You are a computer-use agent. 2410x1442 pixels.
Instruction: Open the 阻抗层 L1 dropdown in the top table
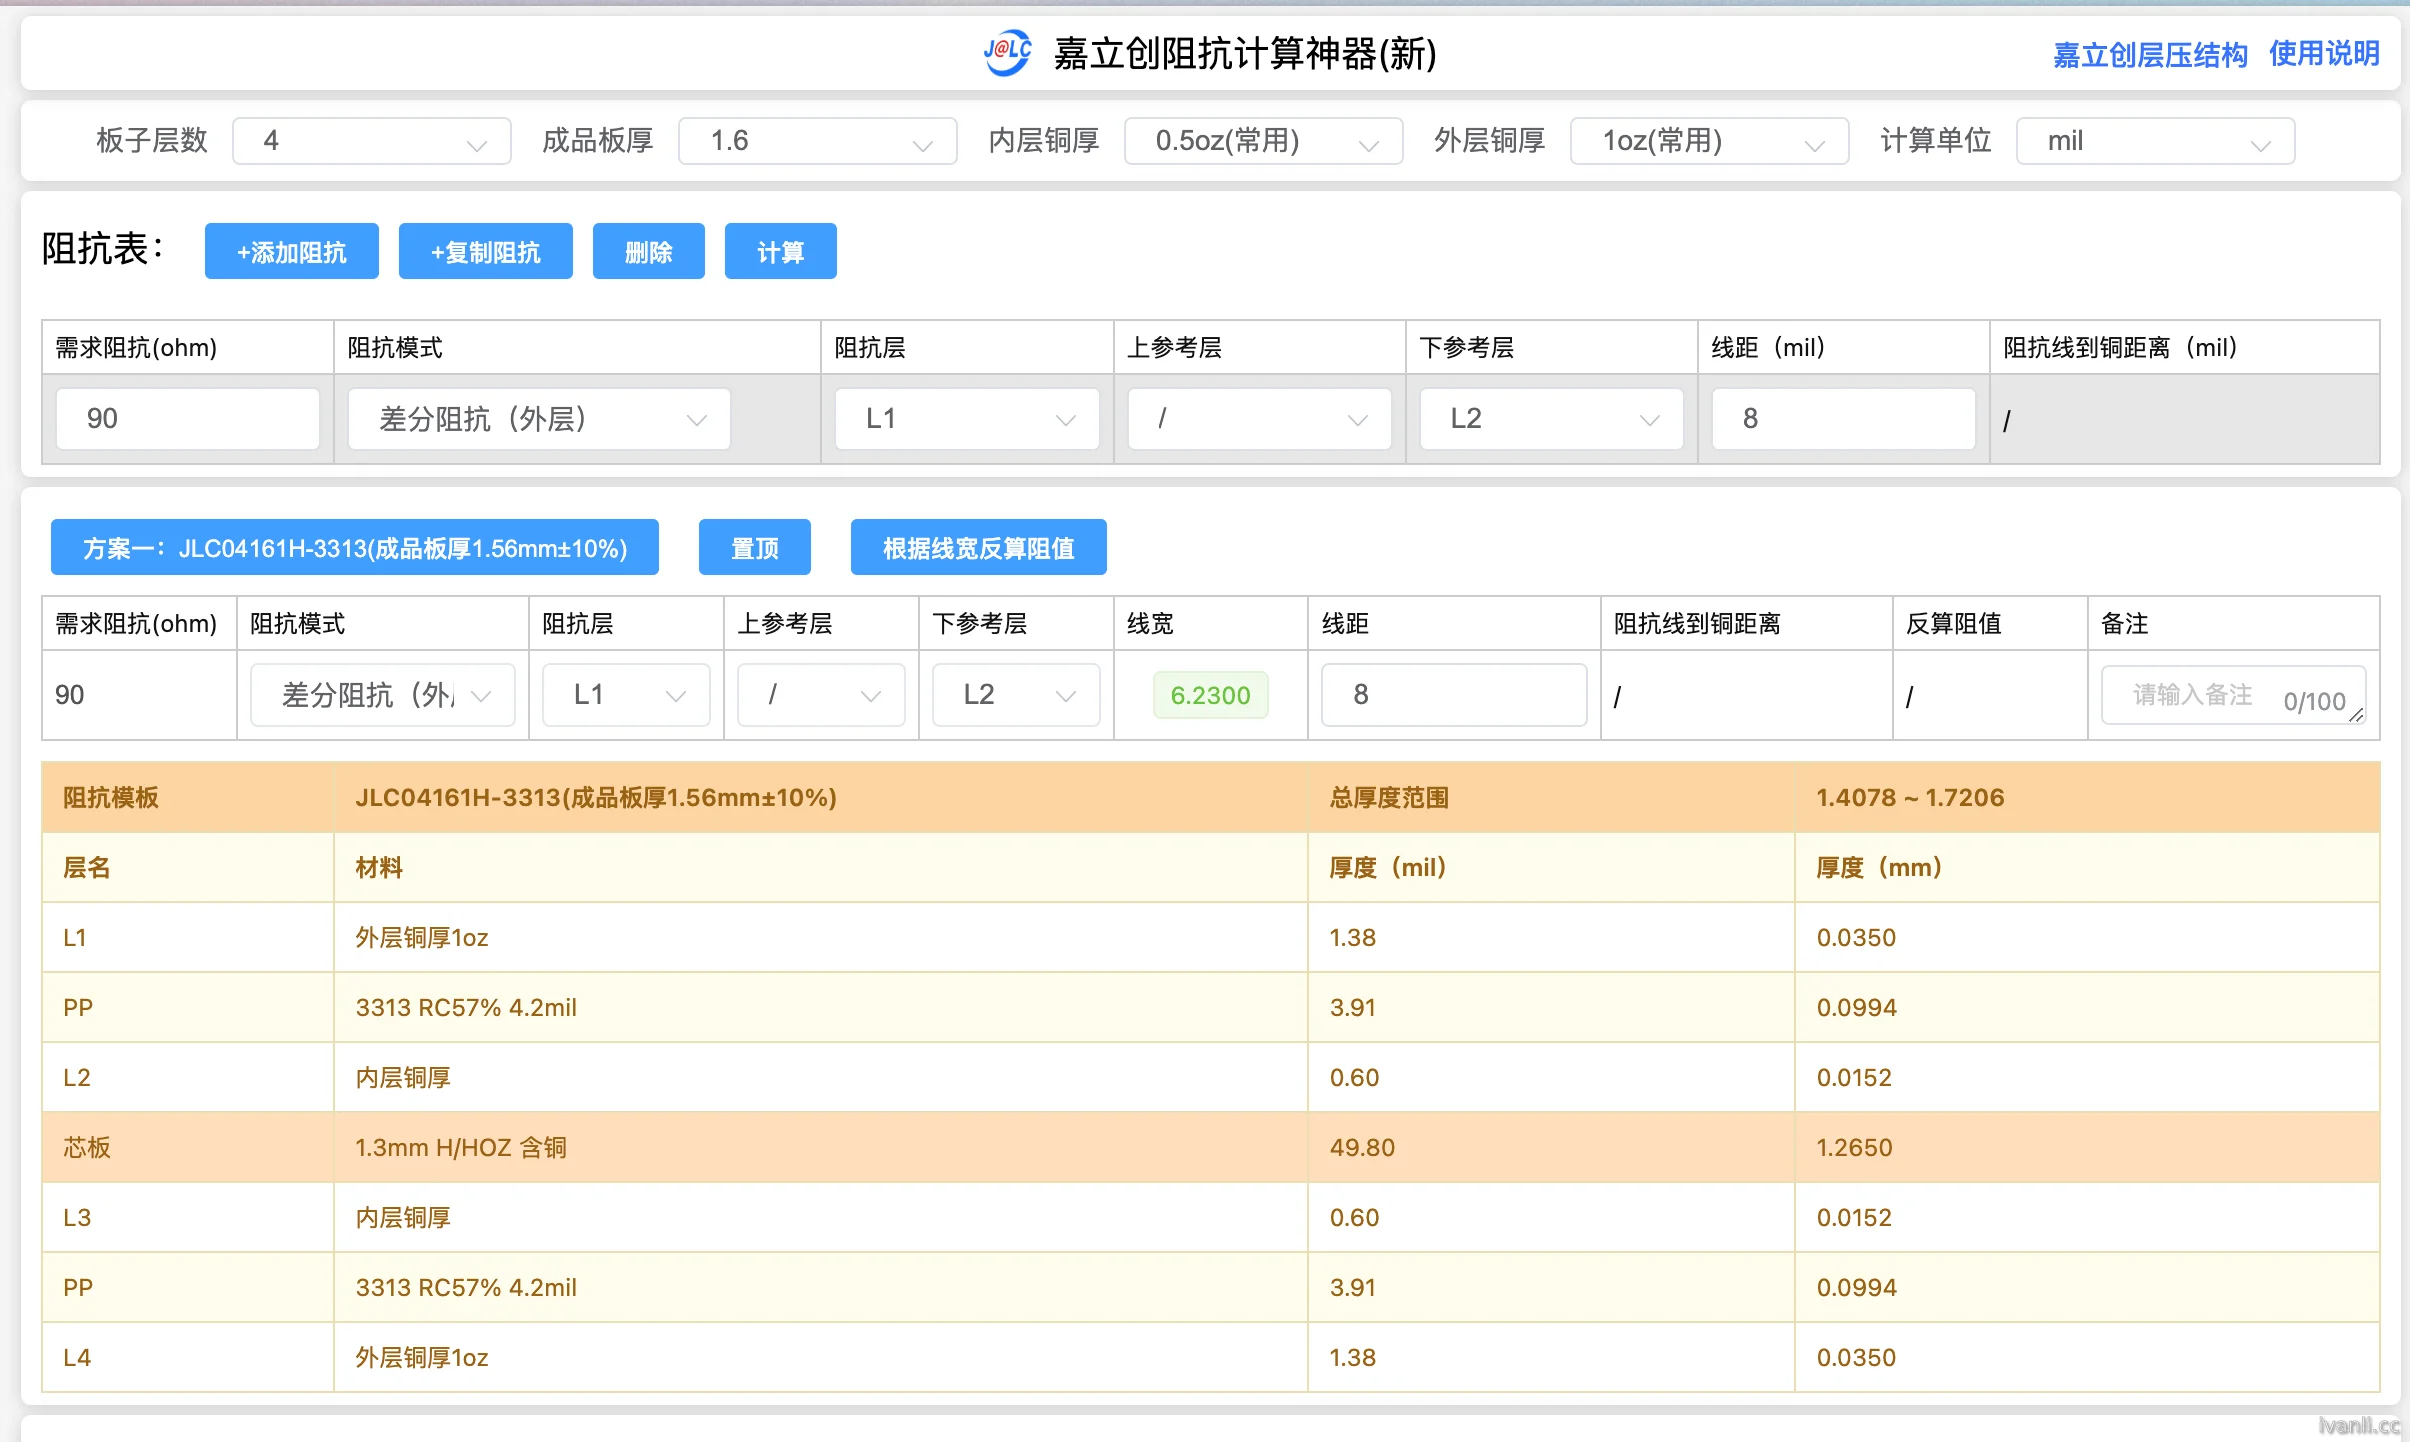[x=967, y=419]
